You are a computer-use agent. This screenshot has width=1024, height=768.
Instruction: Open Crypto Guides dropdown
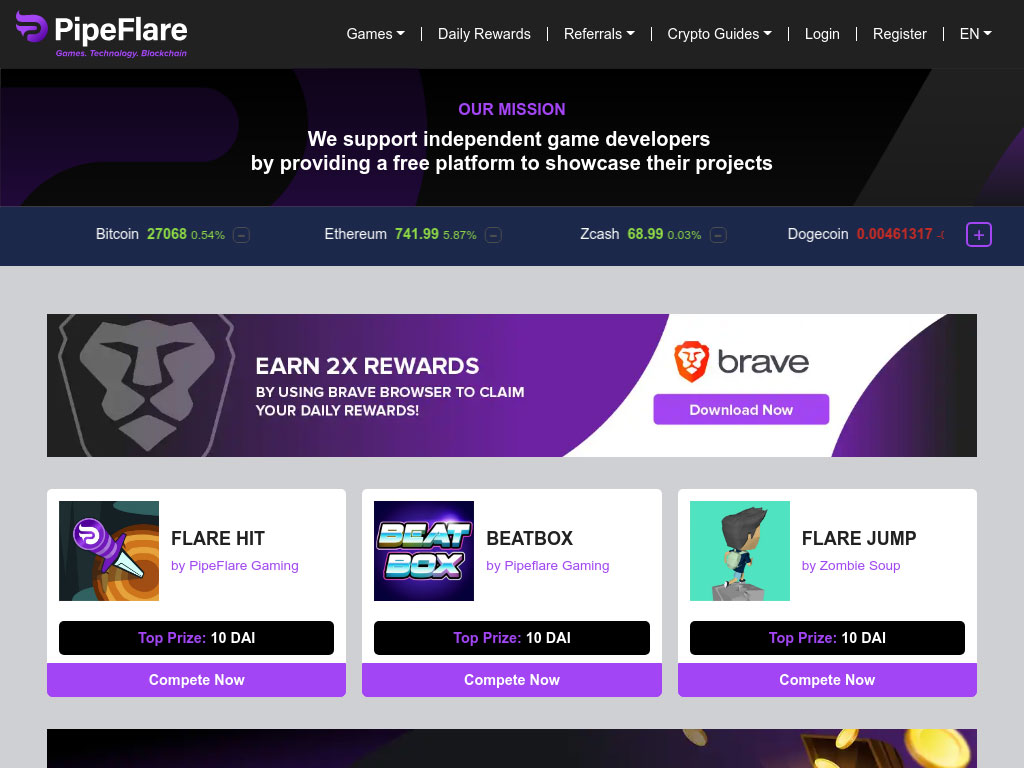click(719, 34)
